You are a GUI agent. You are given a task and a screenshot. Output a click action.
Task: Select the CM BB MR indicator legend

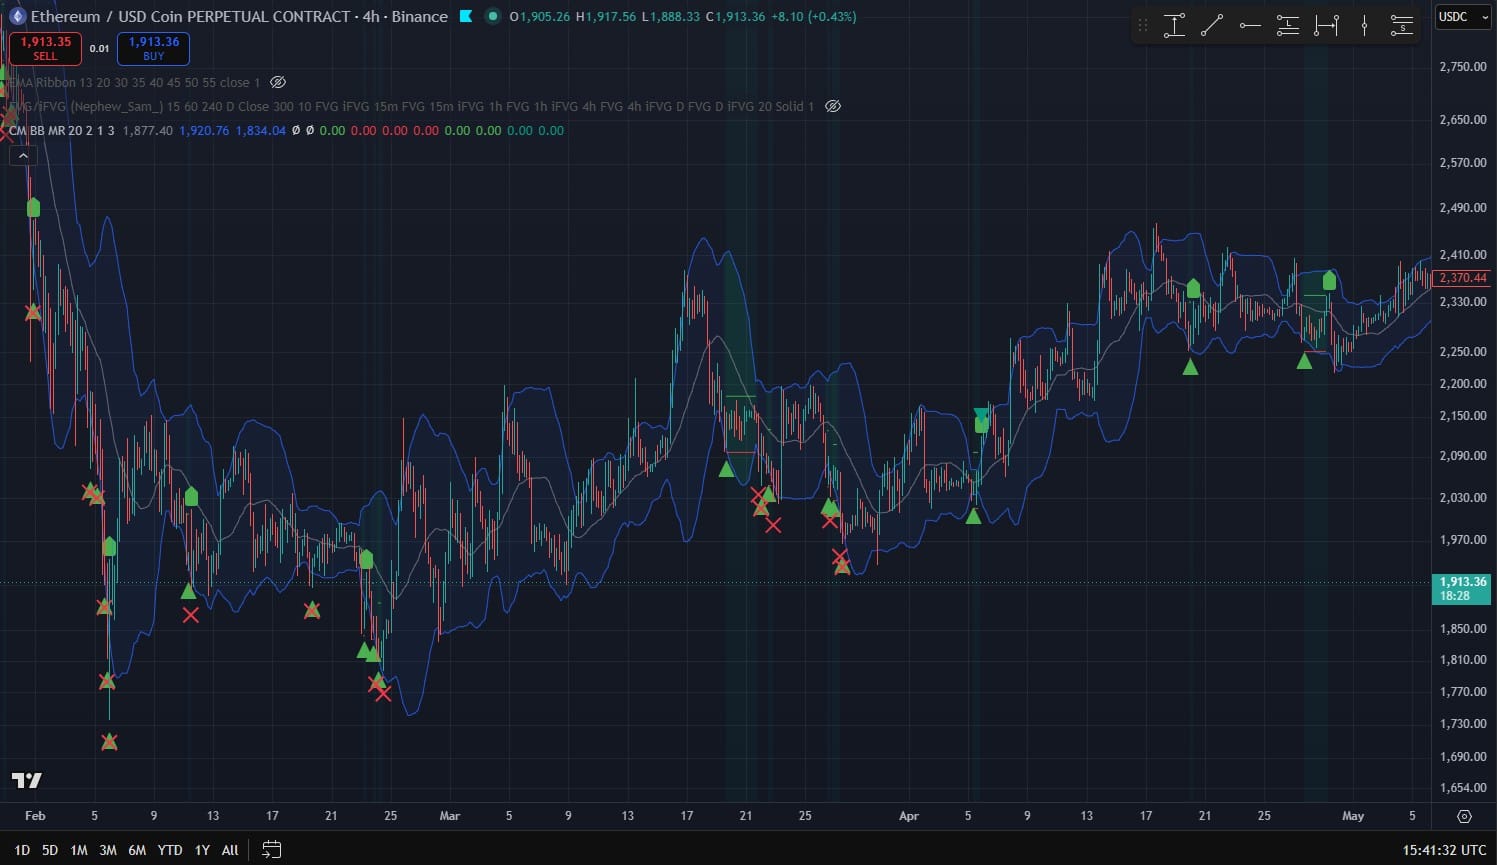click(62, 130)
